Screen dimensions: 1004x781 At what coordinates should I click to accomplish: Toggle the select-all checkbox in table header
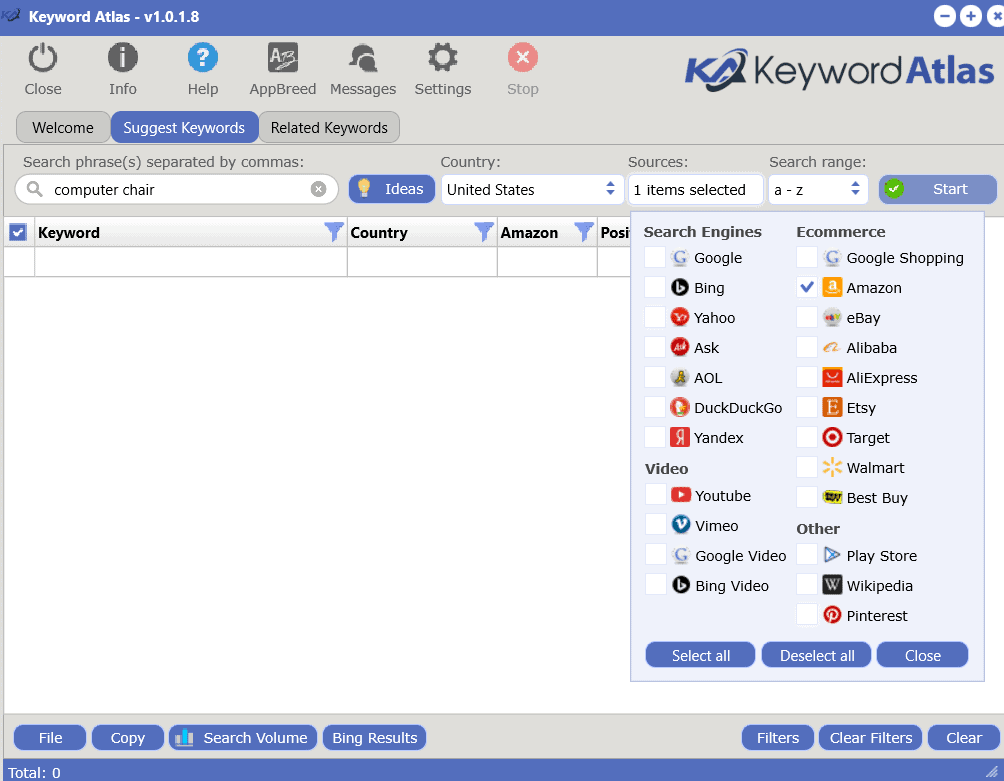click(x=18, y=232)
